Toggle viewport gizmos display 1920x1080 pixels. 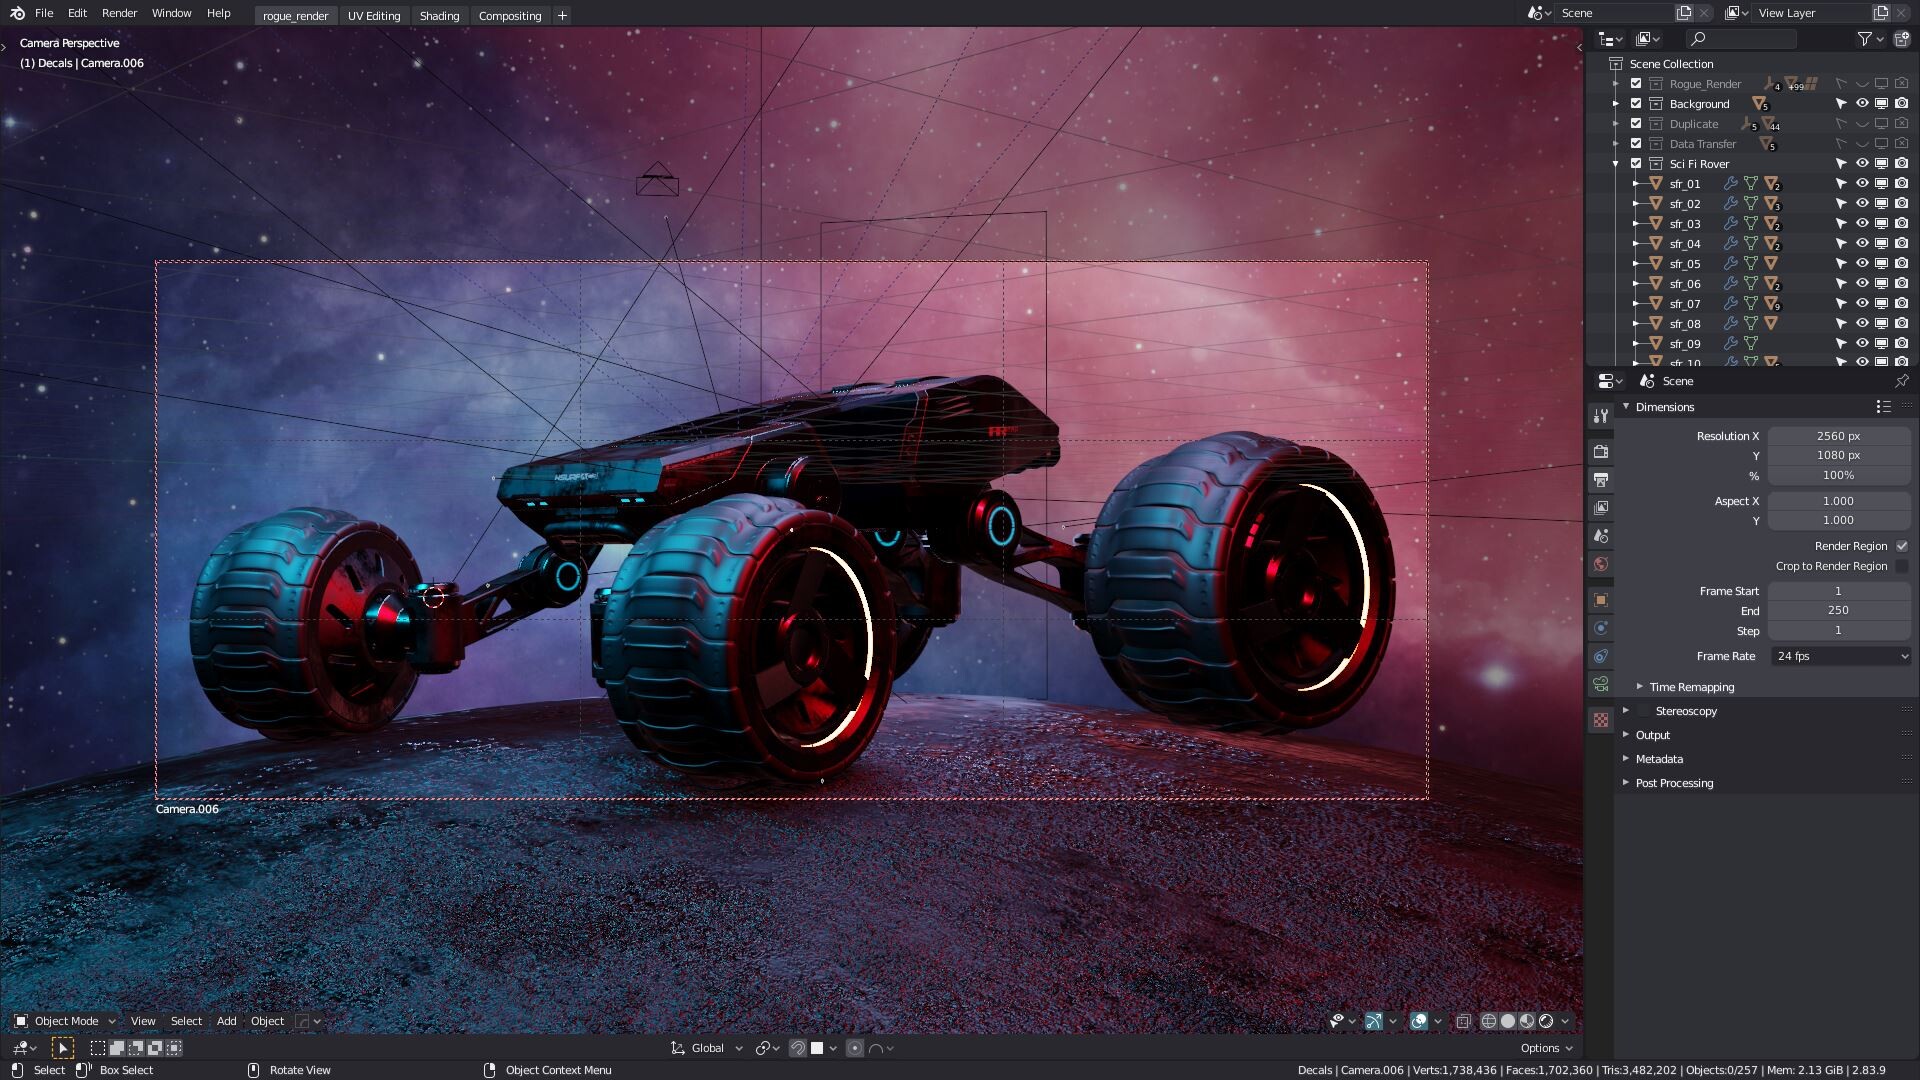[1374, 1021]
